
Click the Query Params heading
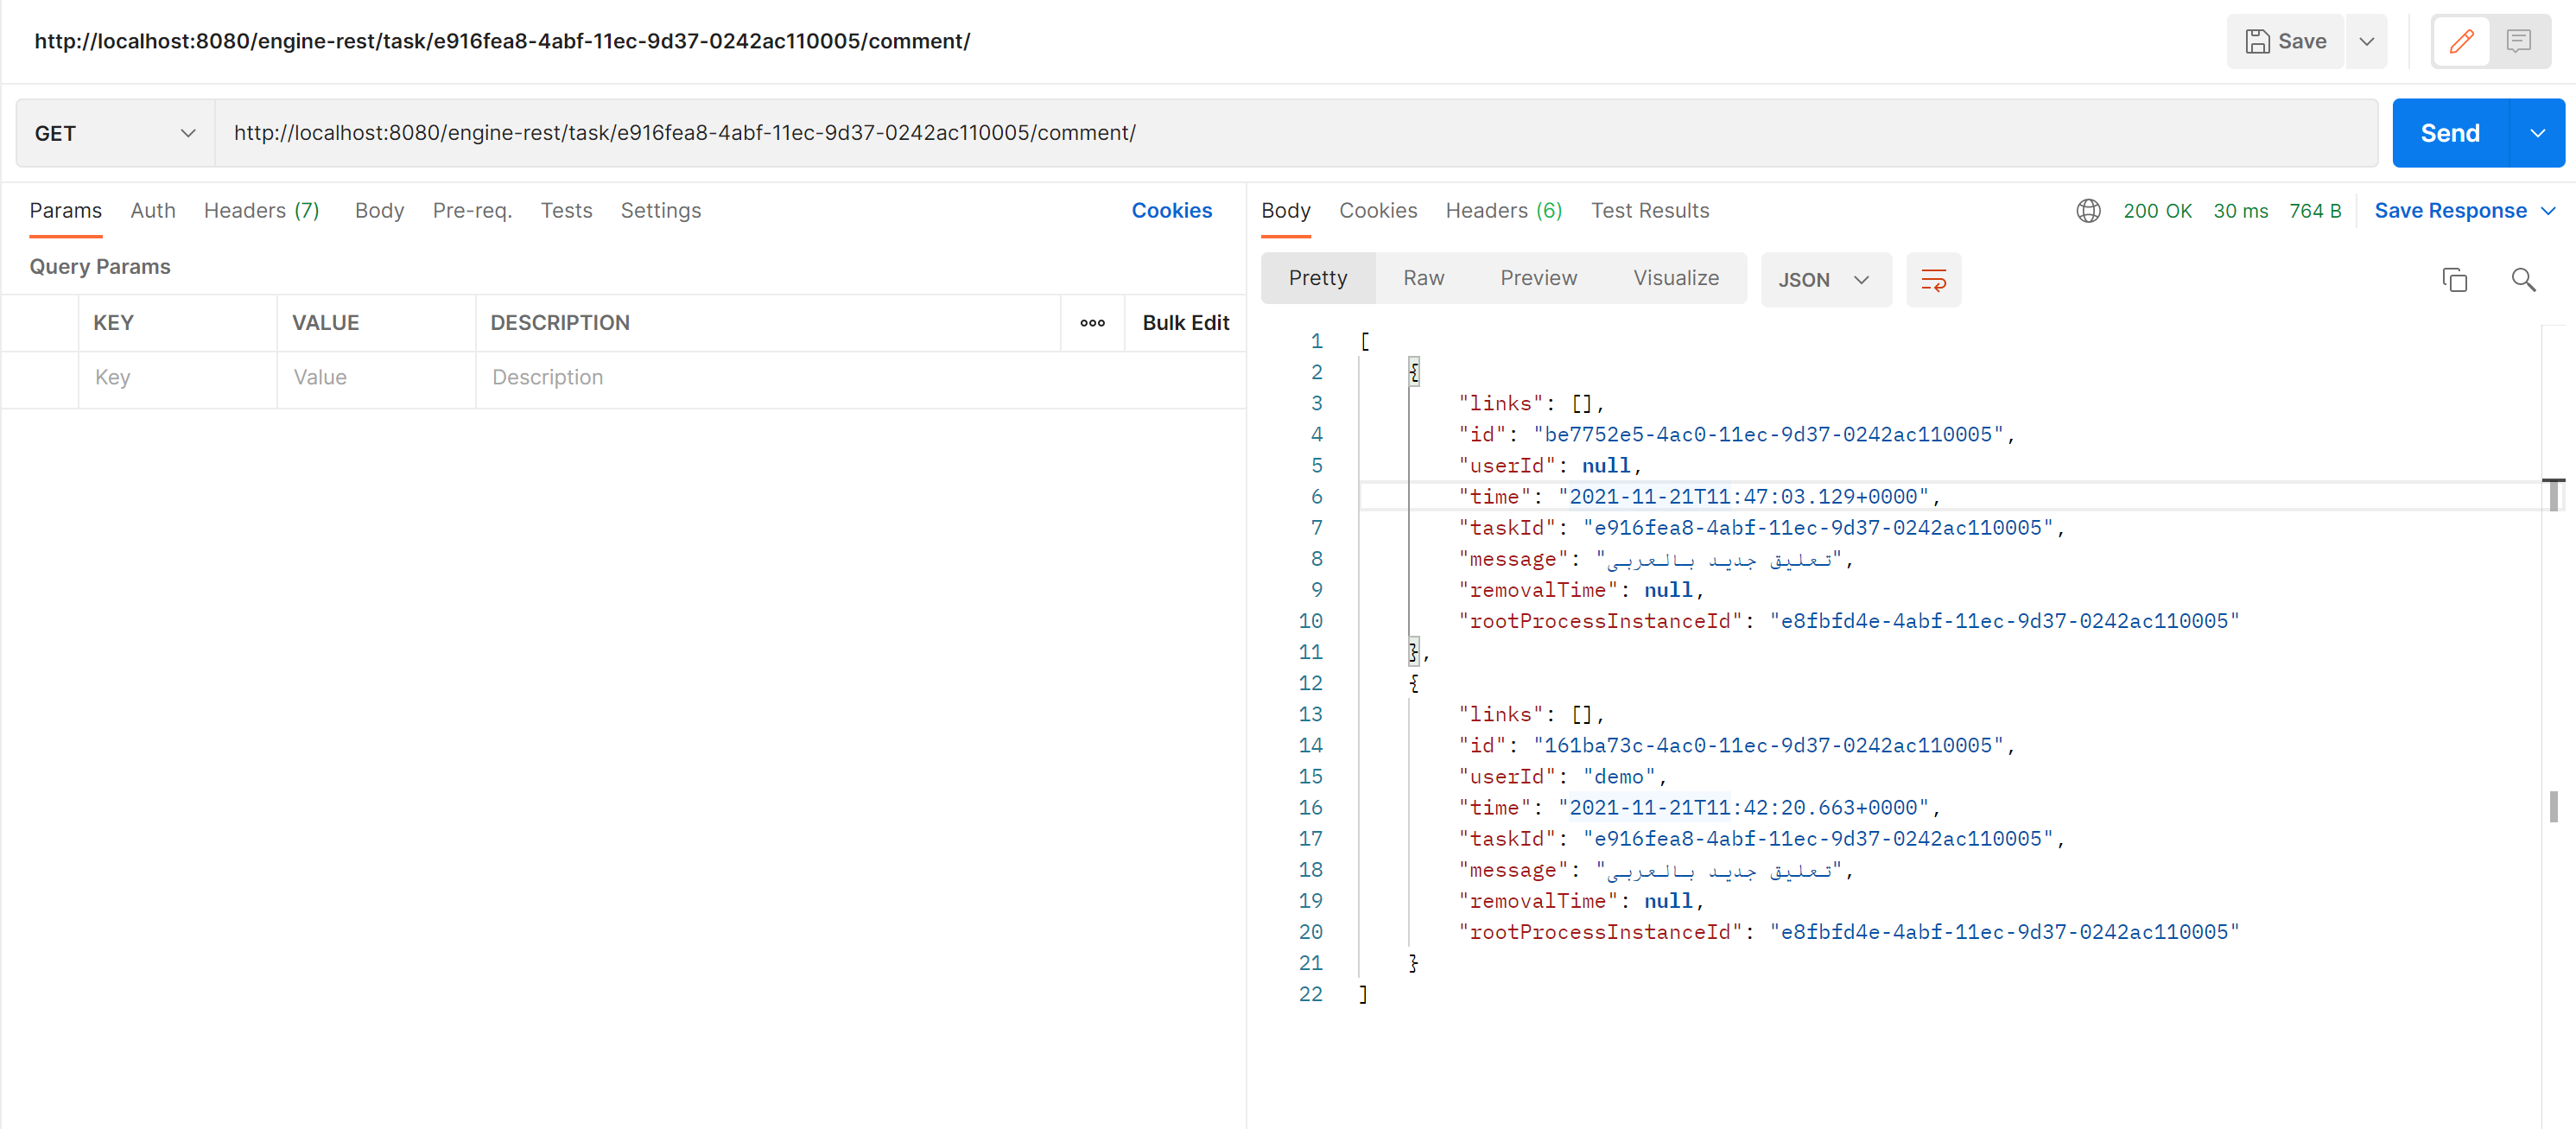(100, 267)
